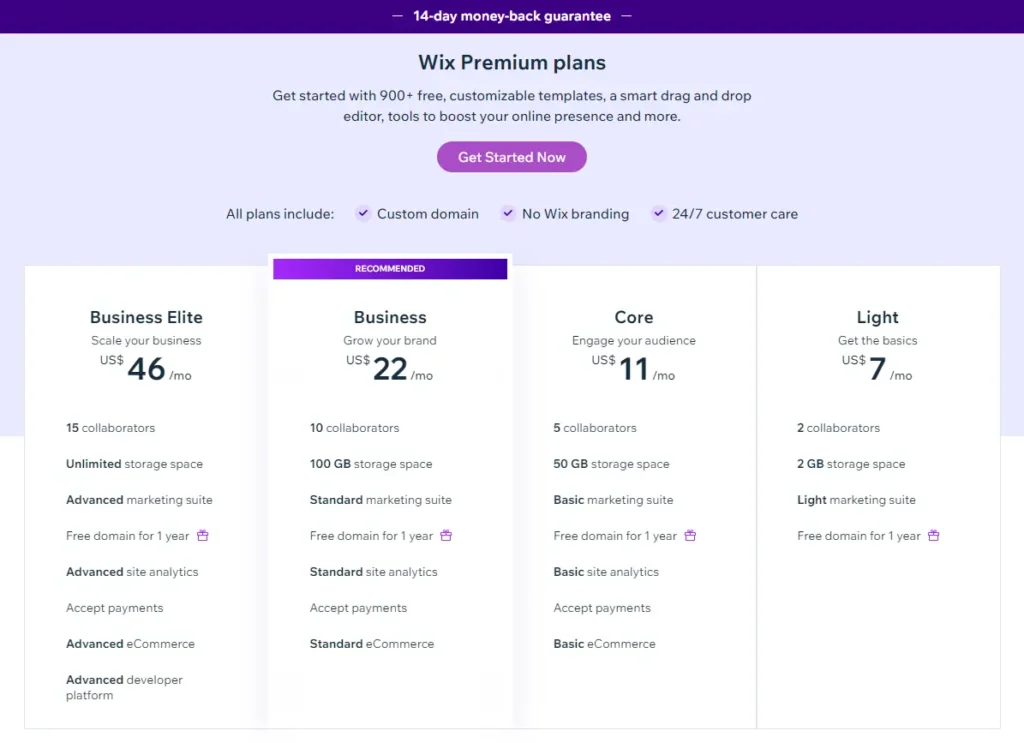The height and width of the screenshot is (743, 1024).
Task: Click Basic site analytics in Core plan
Action: coord(606,572)
